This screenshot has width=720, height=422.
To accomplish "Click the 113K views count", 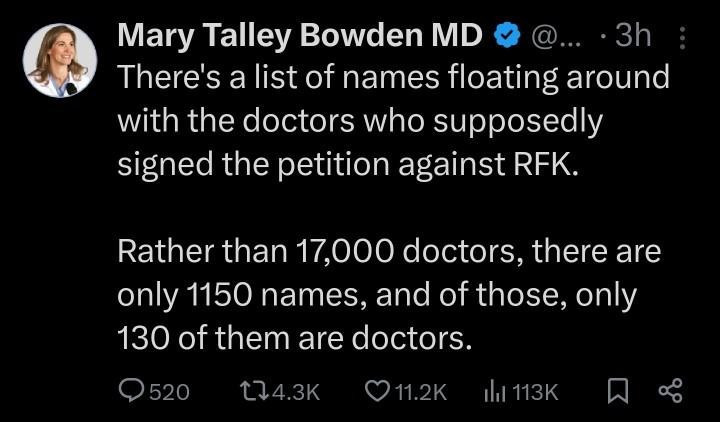I will tap(535, 392).
